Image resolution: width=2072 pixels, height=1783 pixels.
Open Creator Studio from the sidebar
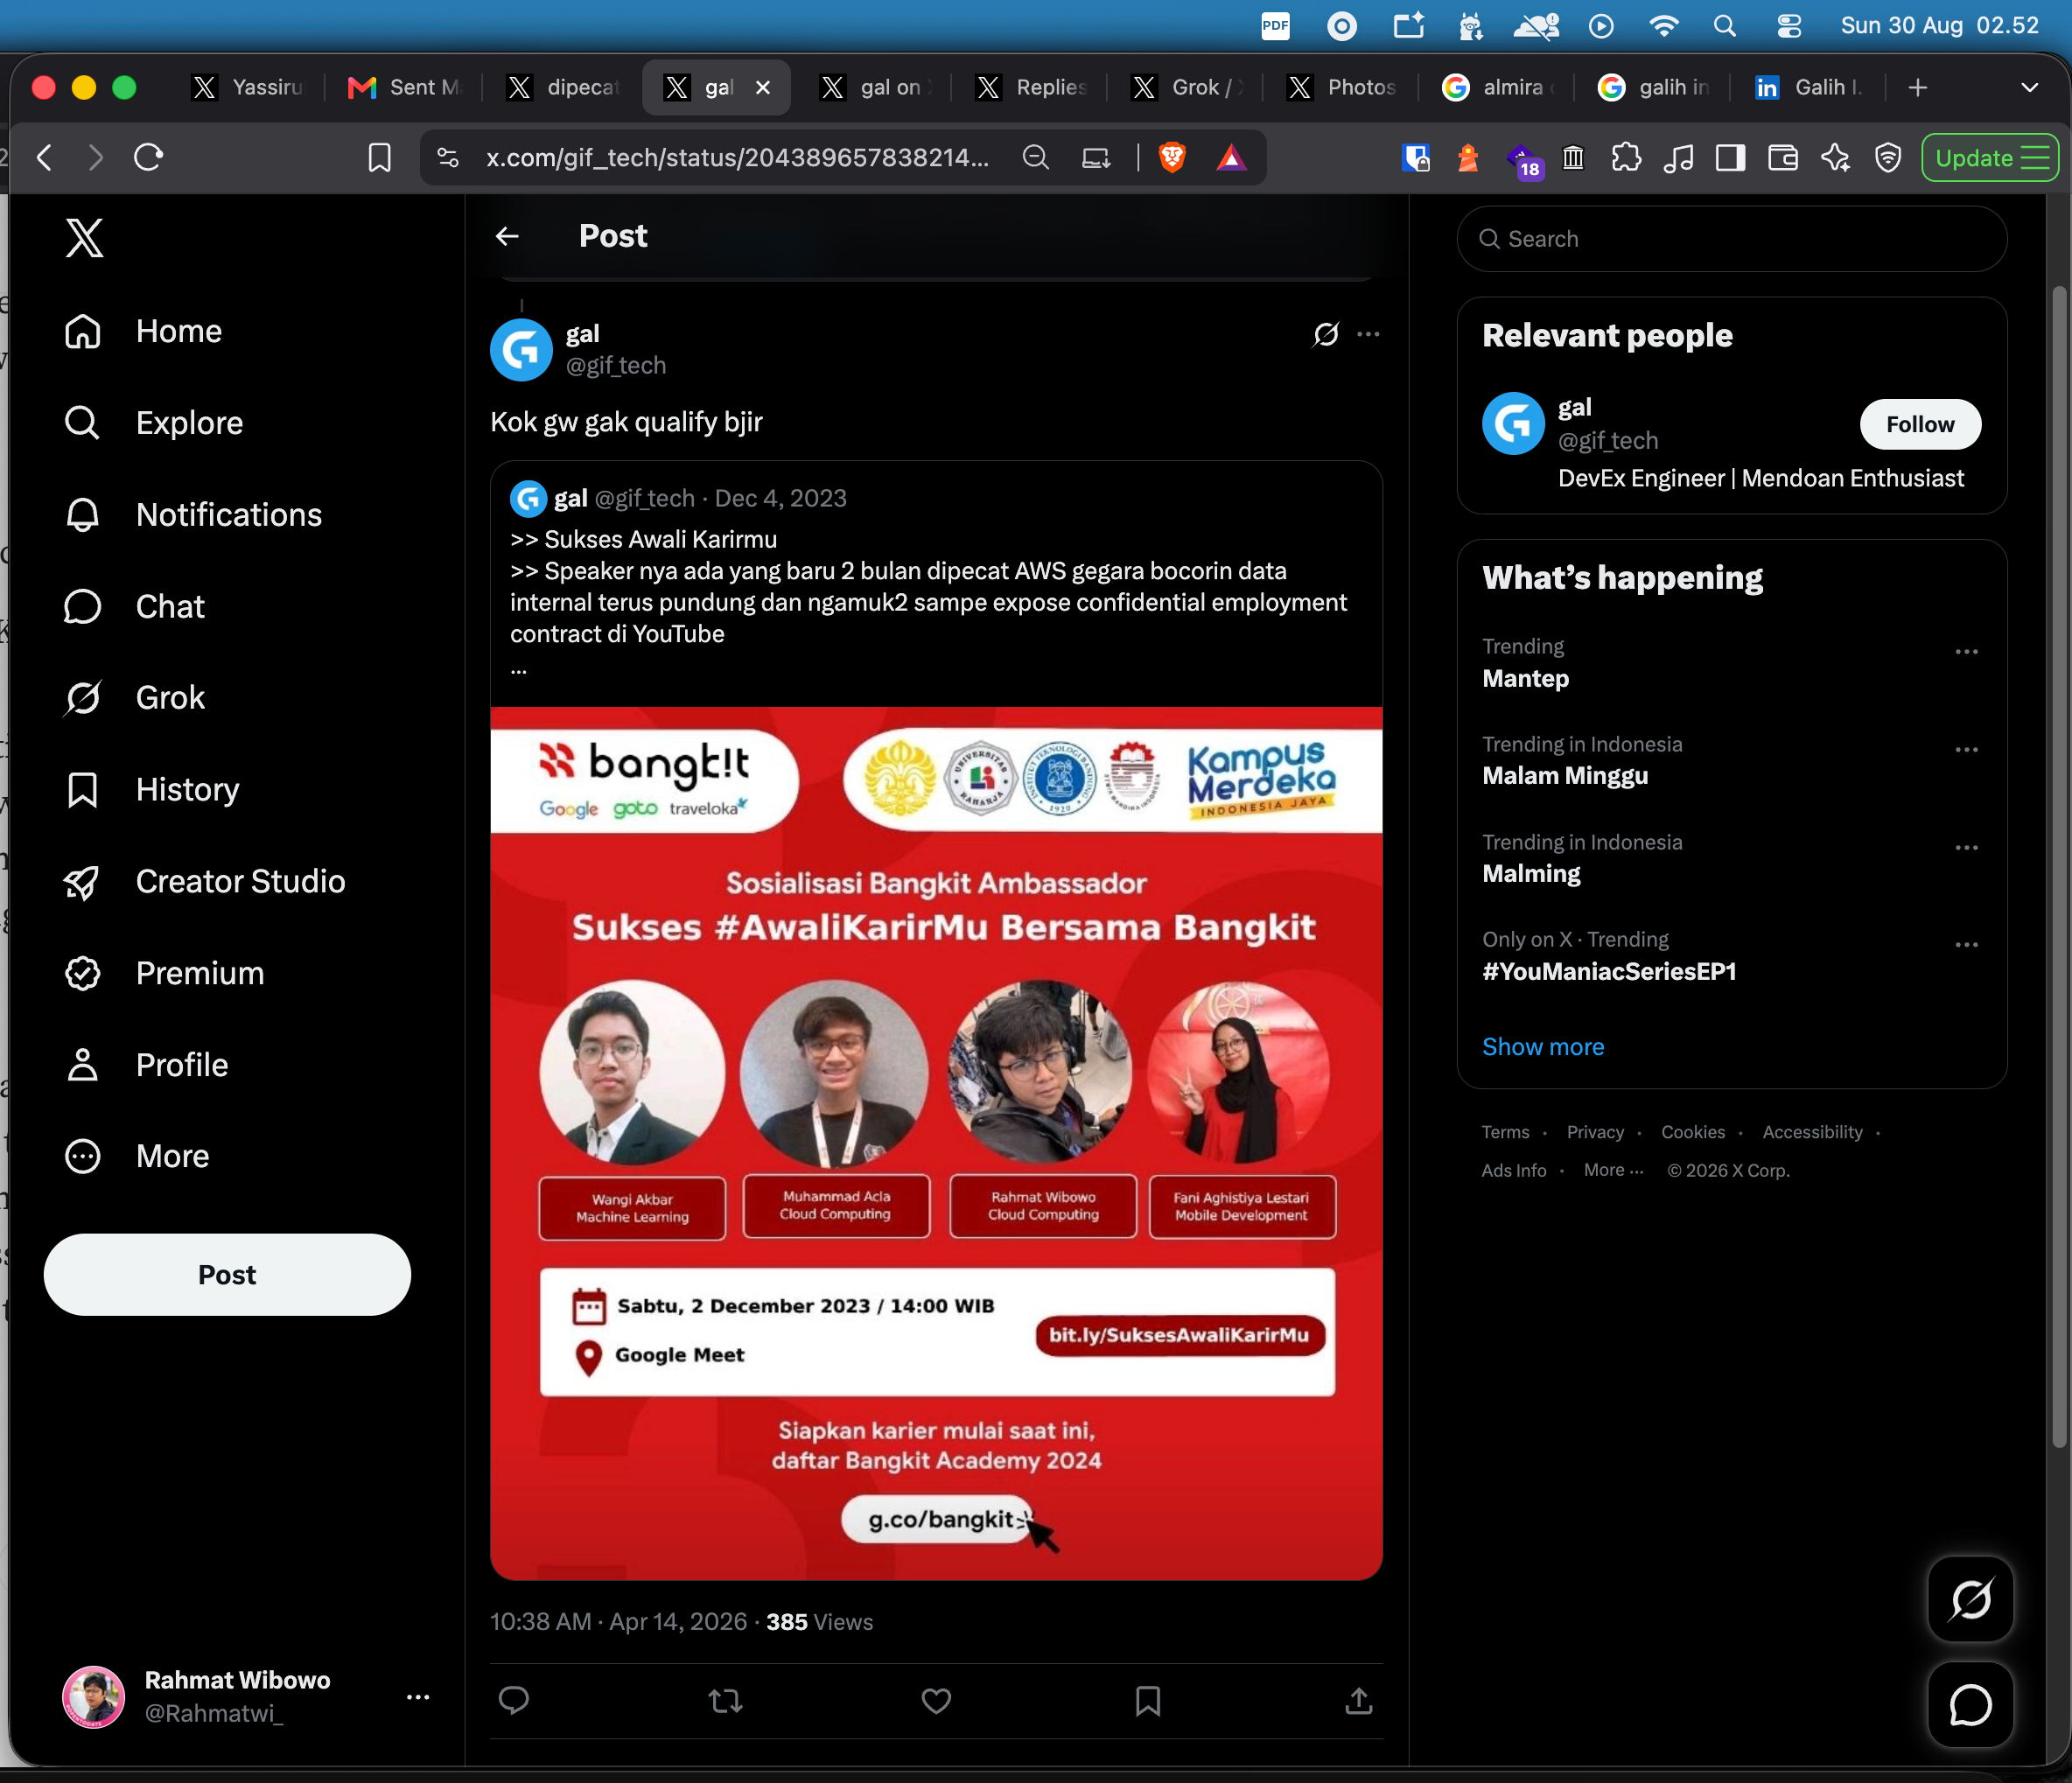(205, 881)
